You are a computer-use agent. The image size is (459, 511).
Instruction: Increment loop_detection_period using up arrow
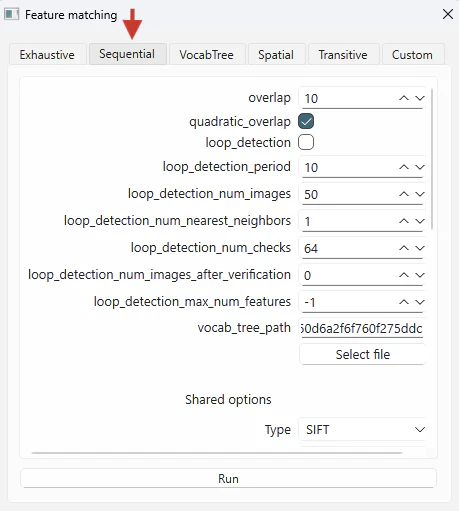(404, 167)
